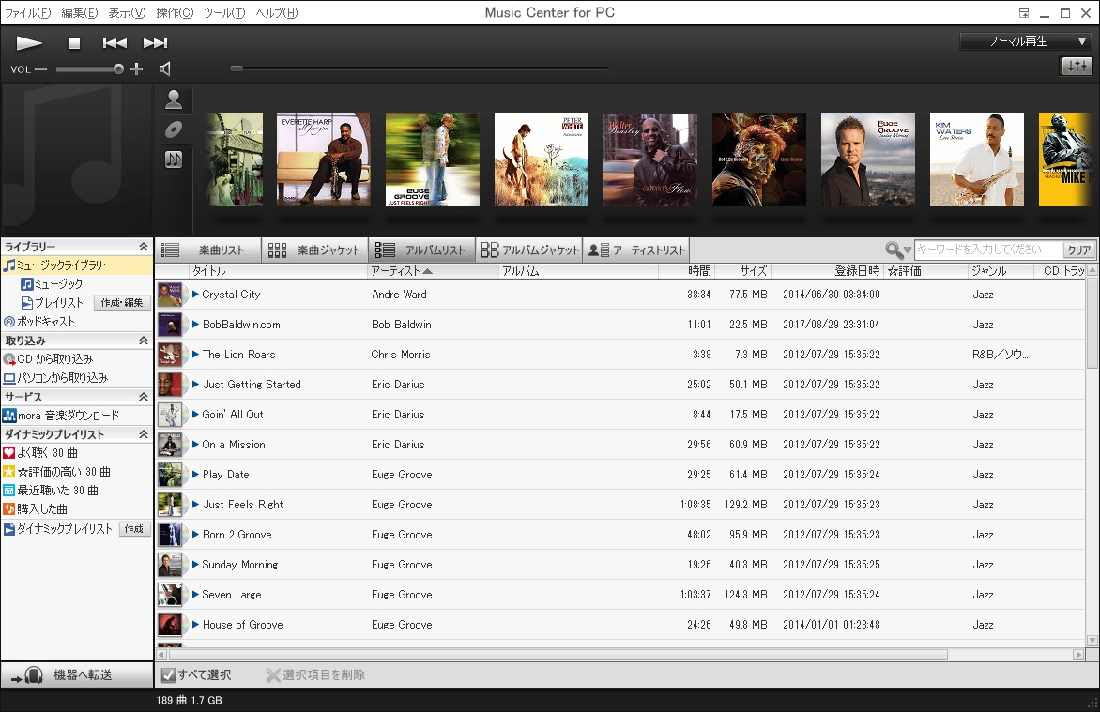Toggle the すべて選択 checkbox
This screenshot has width=1100, height=712.
[x=168, y=675]
